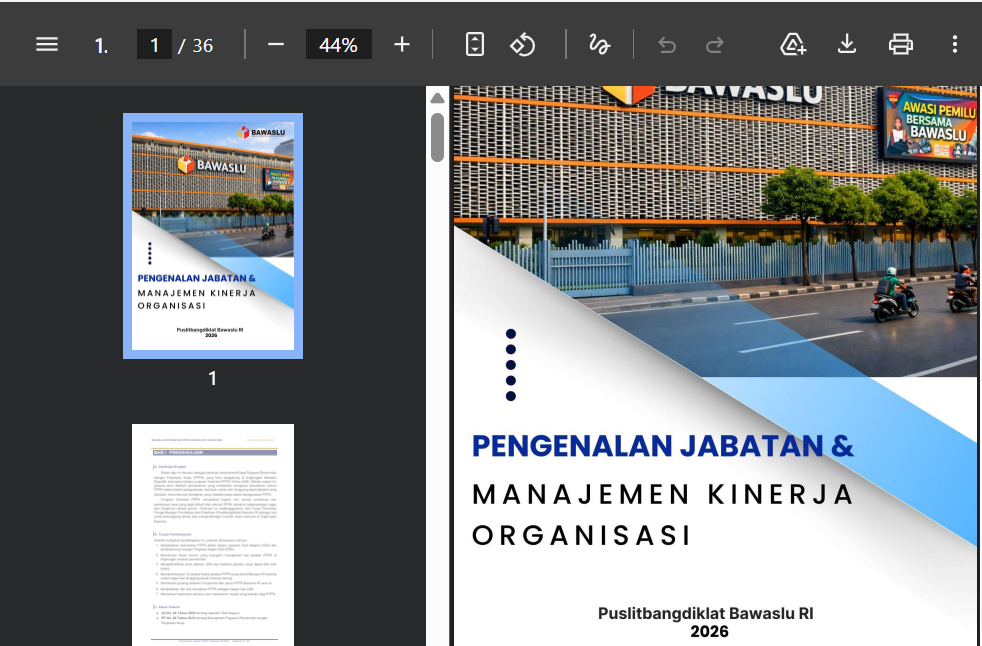
Task: Click the page number input field
Action: [154, 44]
